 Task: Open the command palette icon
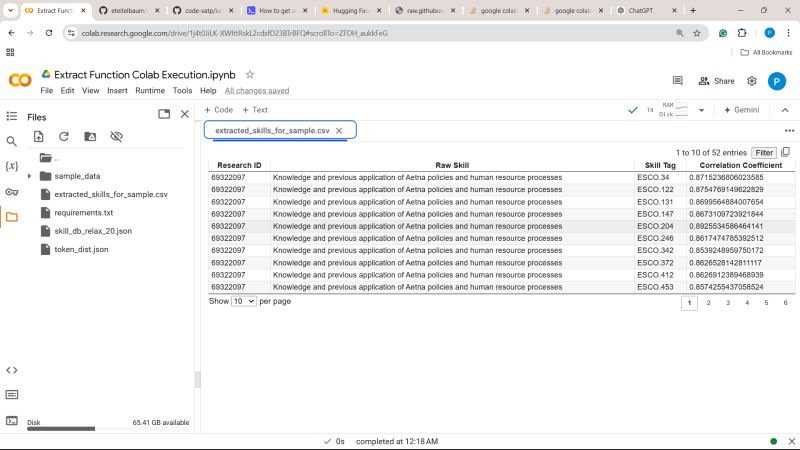(12, 394)
